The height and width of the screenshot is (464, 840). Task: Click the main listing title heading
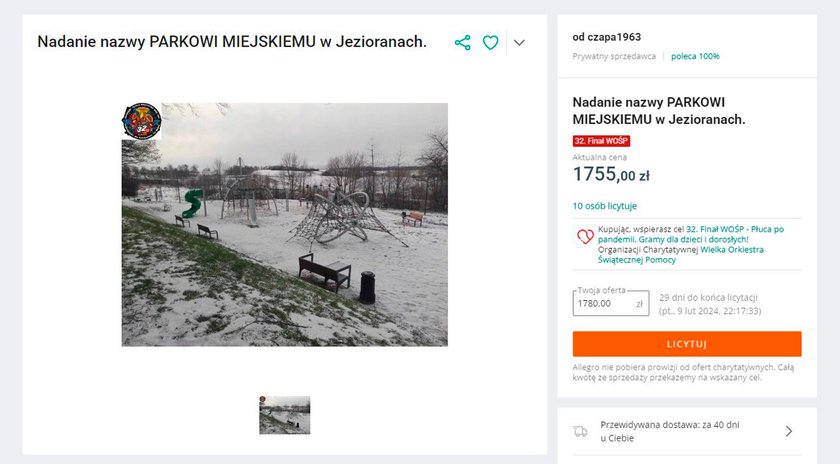pos(232,42)
